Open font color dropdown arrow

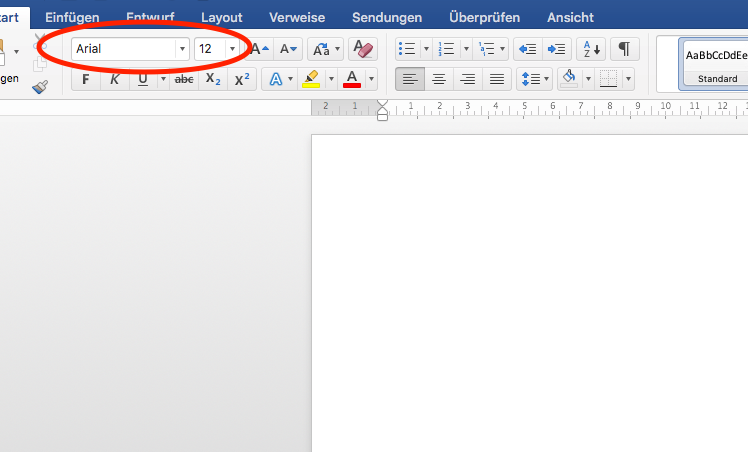tap(371, 79)
